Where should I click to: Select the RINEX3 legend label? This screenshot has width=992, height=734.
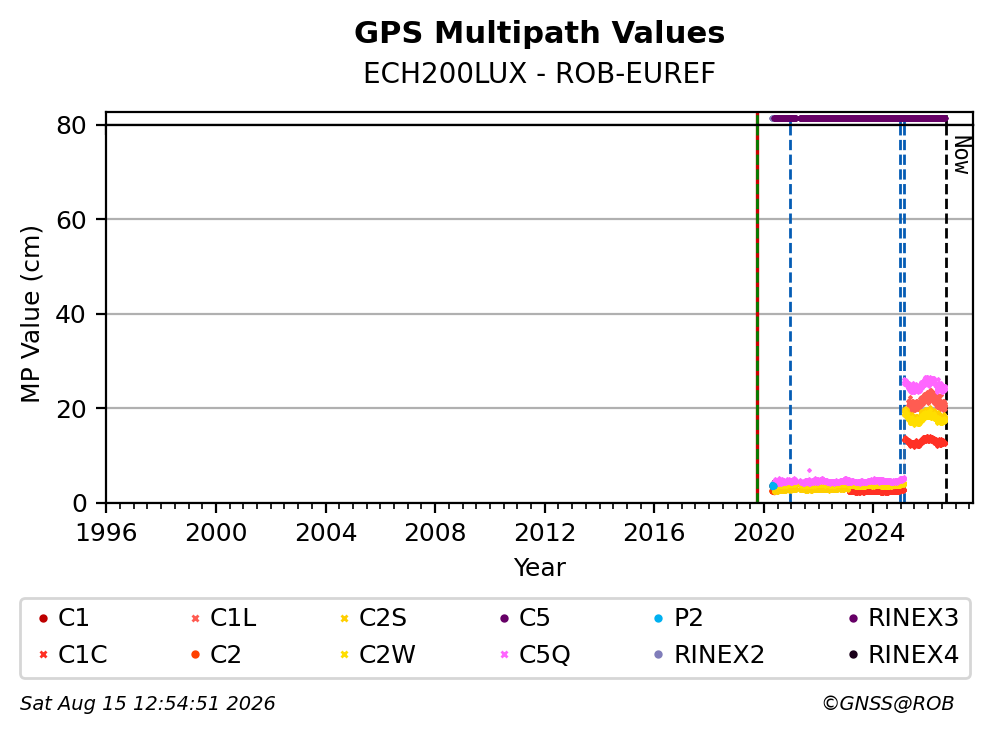[x=914, y=618]
